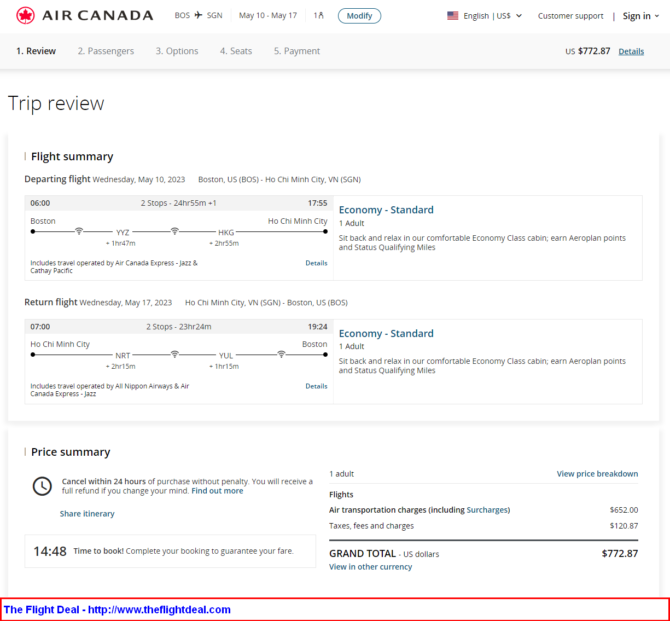Screen dimensions: 670x621
Task: Click the Wi-Fi icon before Boston arrival
Action: 281,354
